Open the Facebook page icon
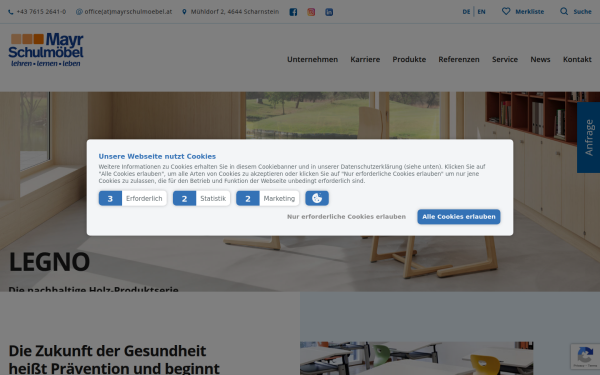This screenshot has width=600, height=375. click(293, 12)
